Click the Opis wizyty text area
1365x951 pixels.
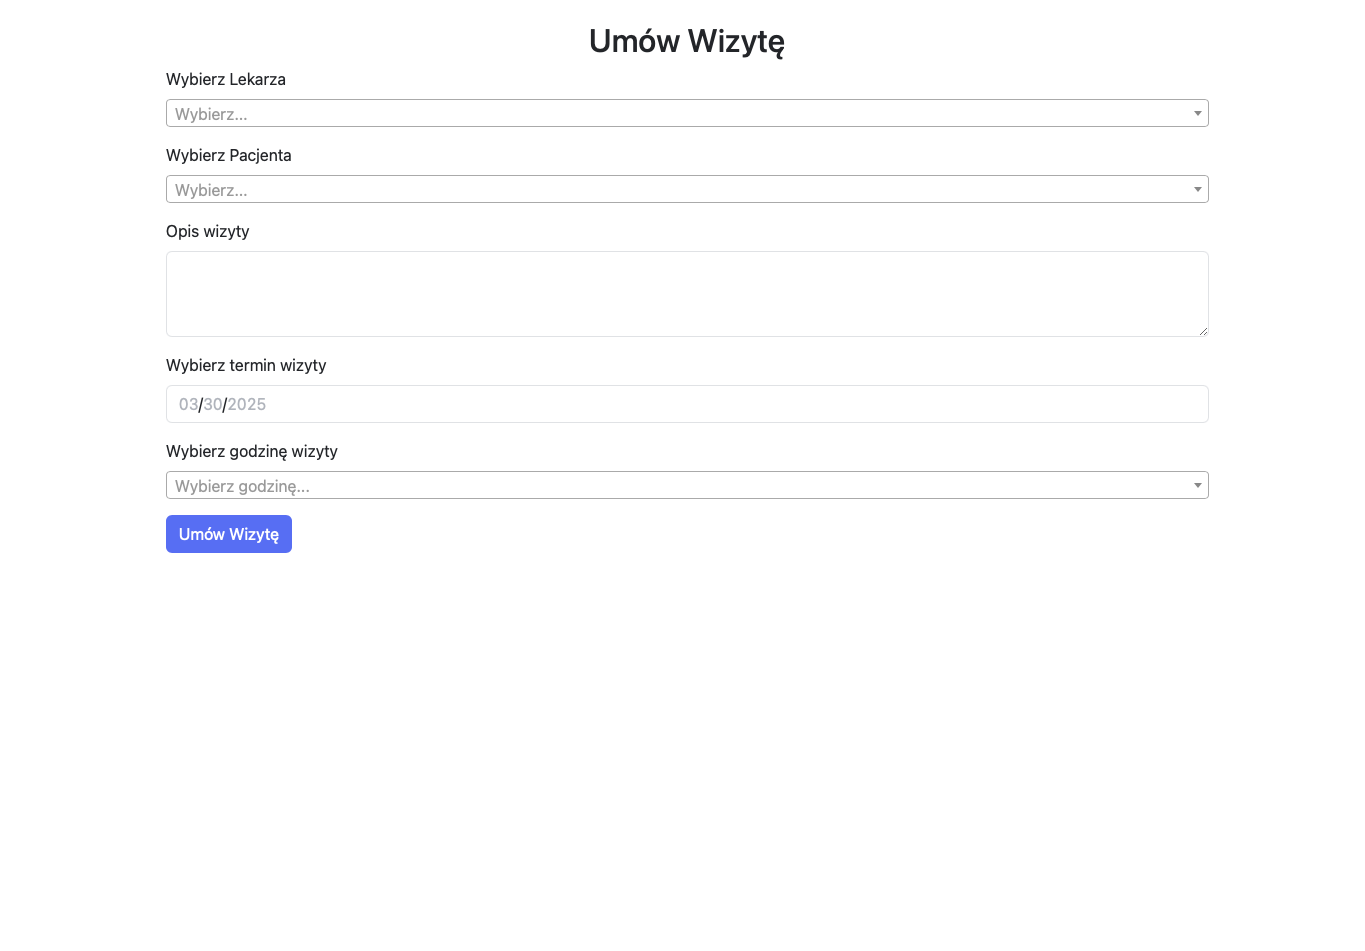click(687, 294)
